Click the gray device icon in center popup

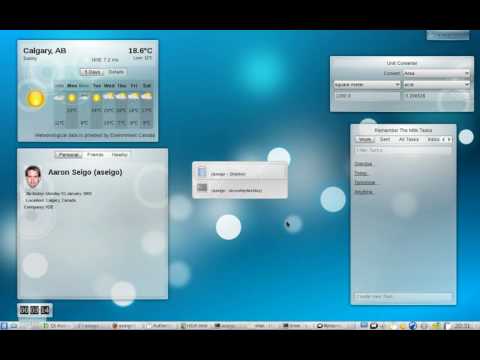click(202, 188)
